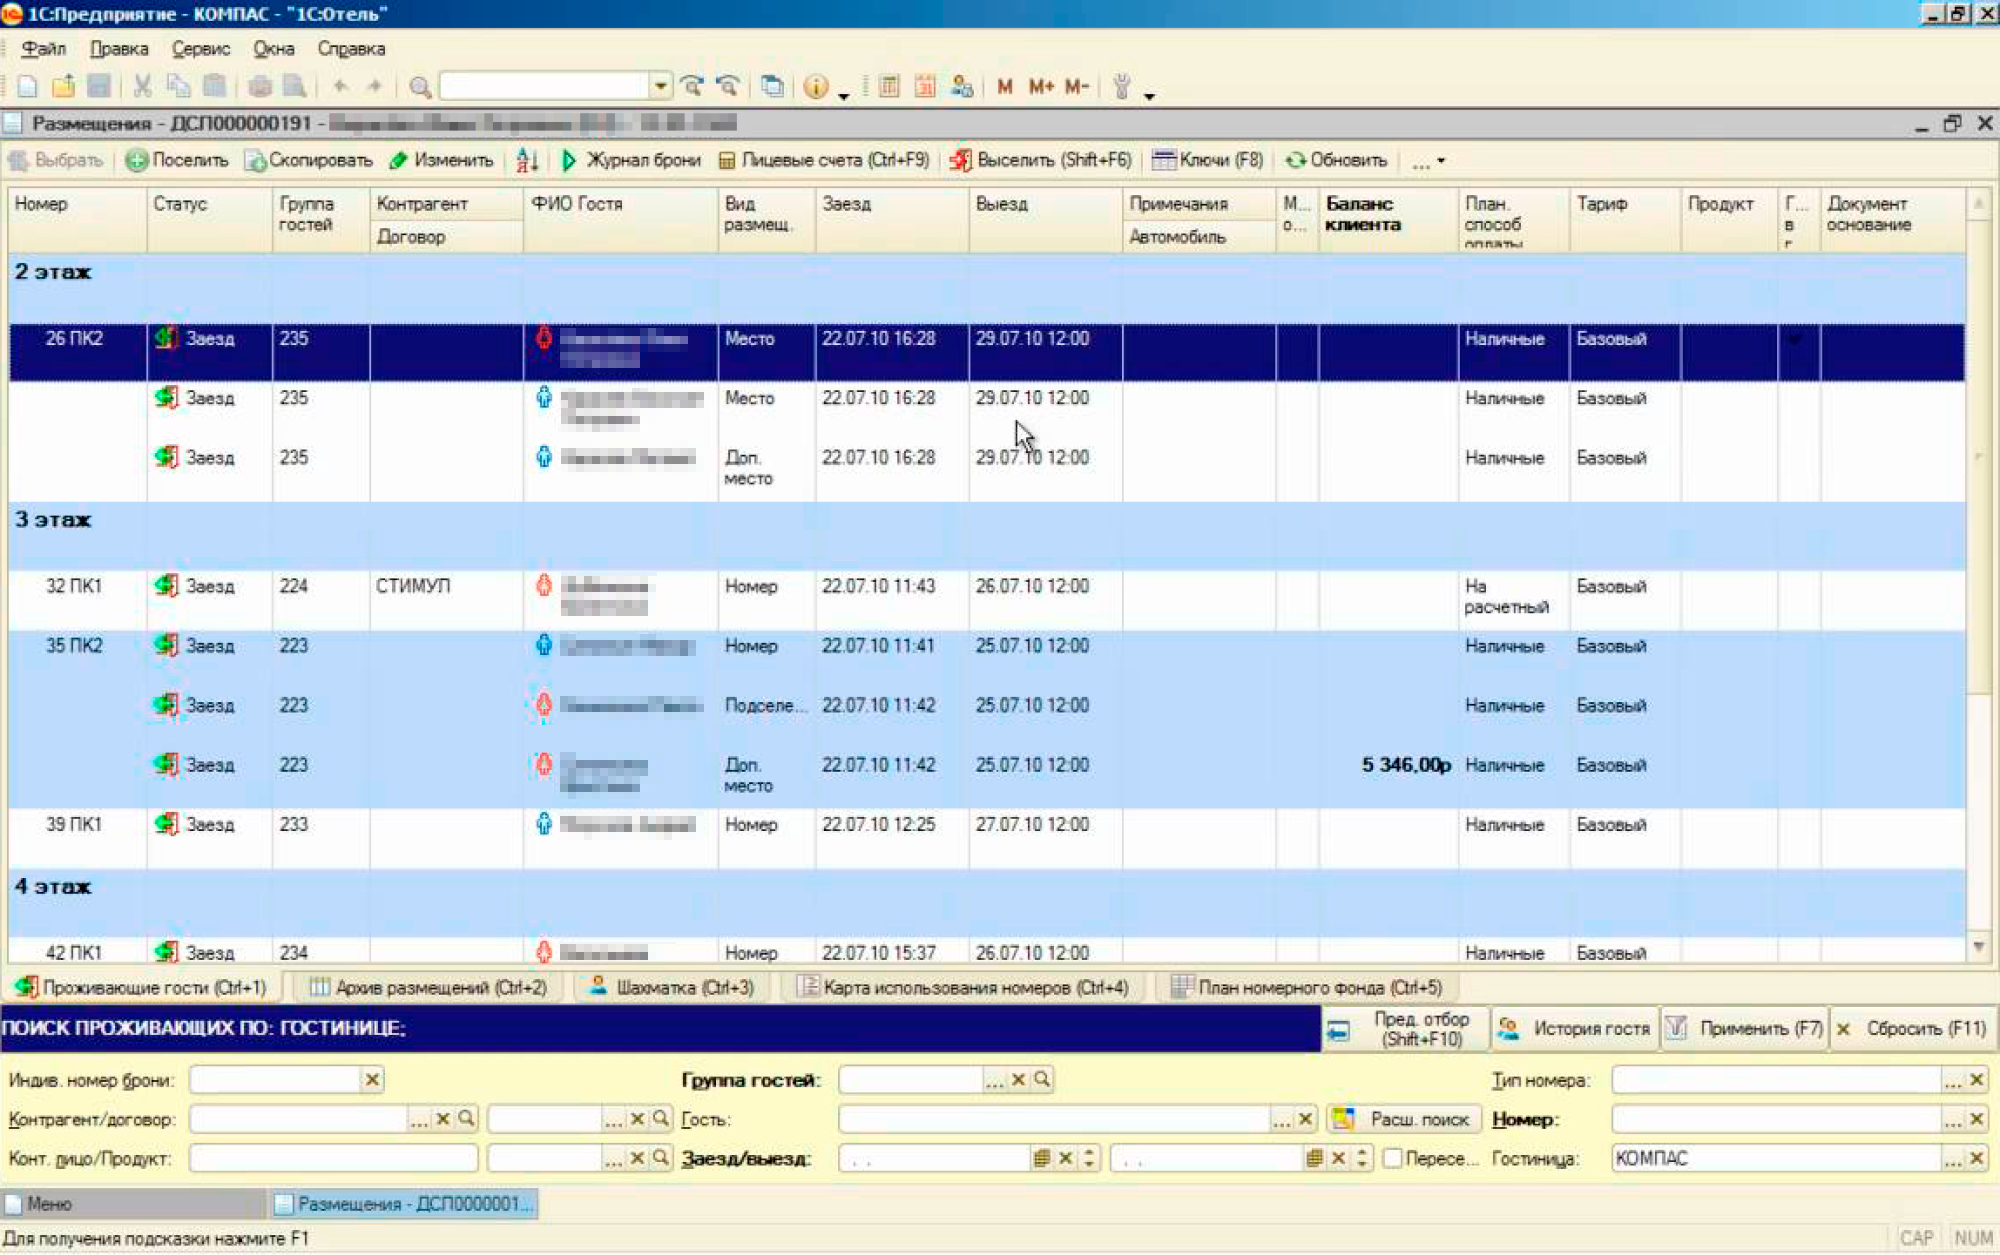Toggle the Пересе... checkbox
Image resolution: width=2000 pixels, height=1255 pixels.
(x=1392, y=1159)
